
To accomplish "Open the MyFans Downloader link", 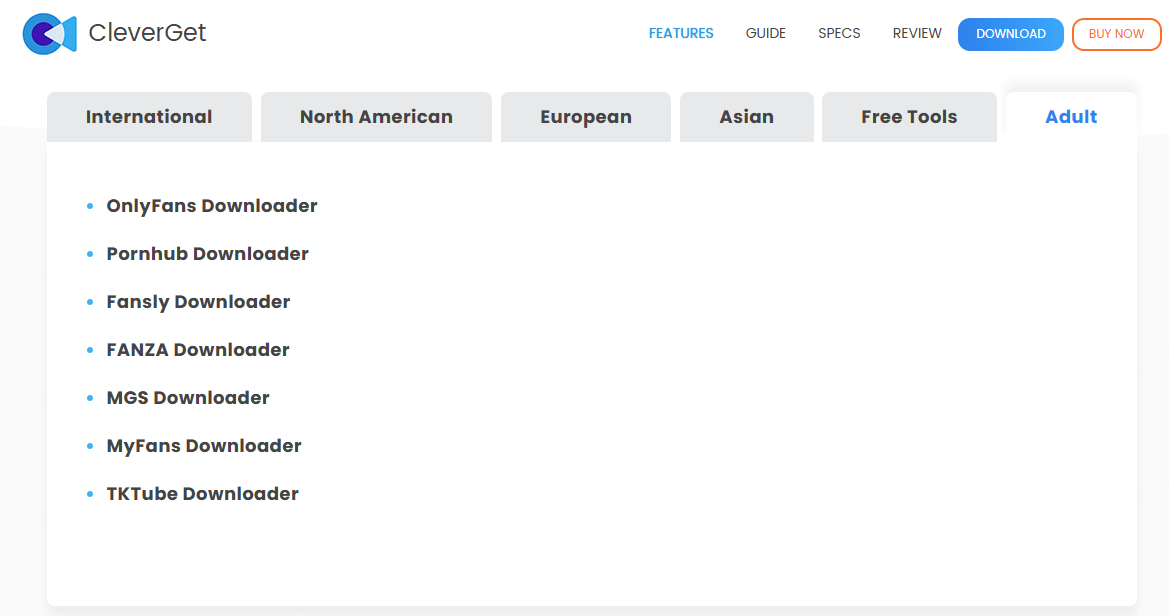I will click(x=204, y=446).
